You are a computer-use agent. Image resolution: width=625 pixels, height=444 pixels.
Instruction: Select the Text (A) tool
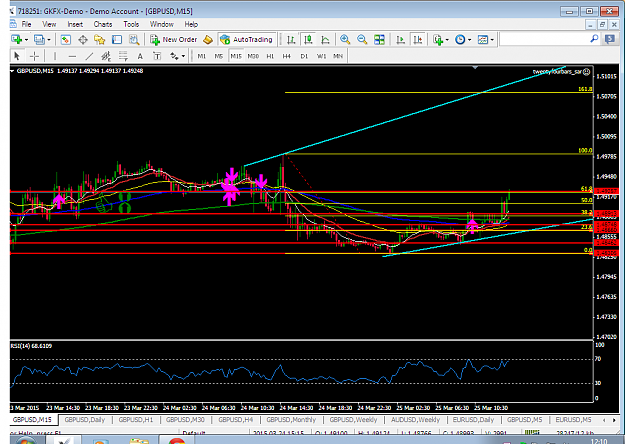click(140, 56)
